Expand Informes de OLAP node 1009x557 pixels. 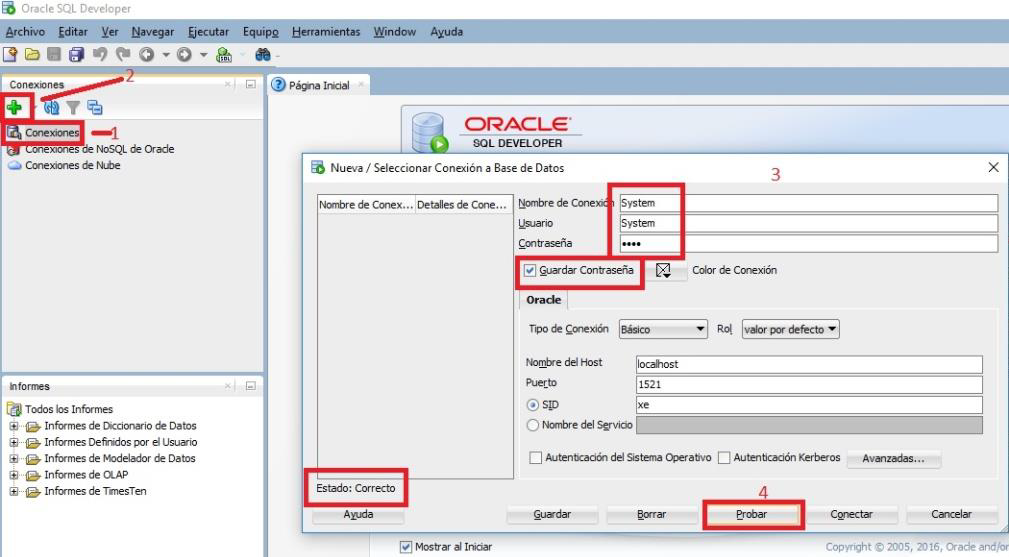coord(14,475)
